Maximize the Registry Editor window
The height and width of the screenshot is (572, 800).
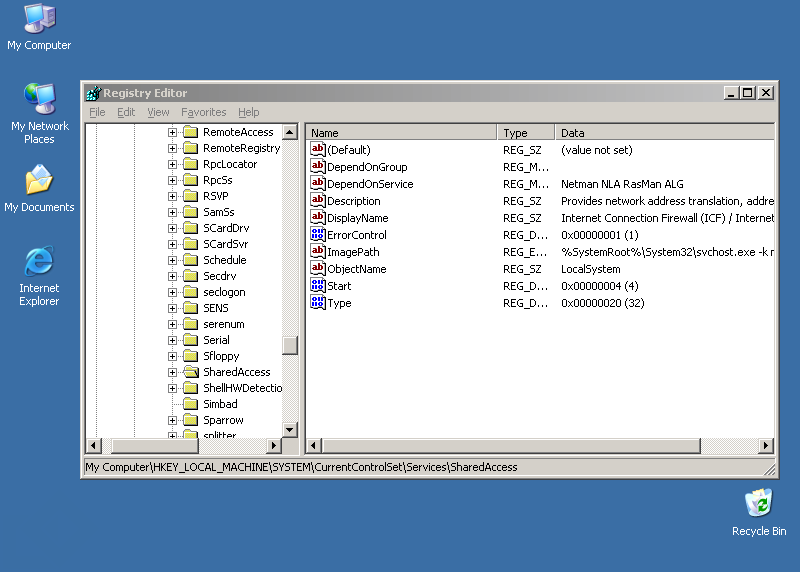748,93
